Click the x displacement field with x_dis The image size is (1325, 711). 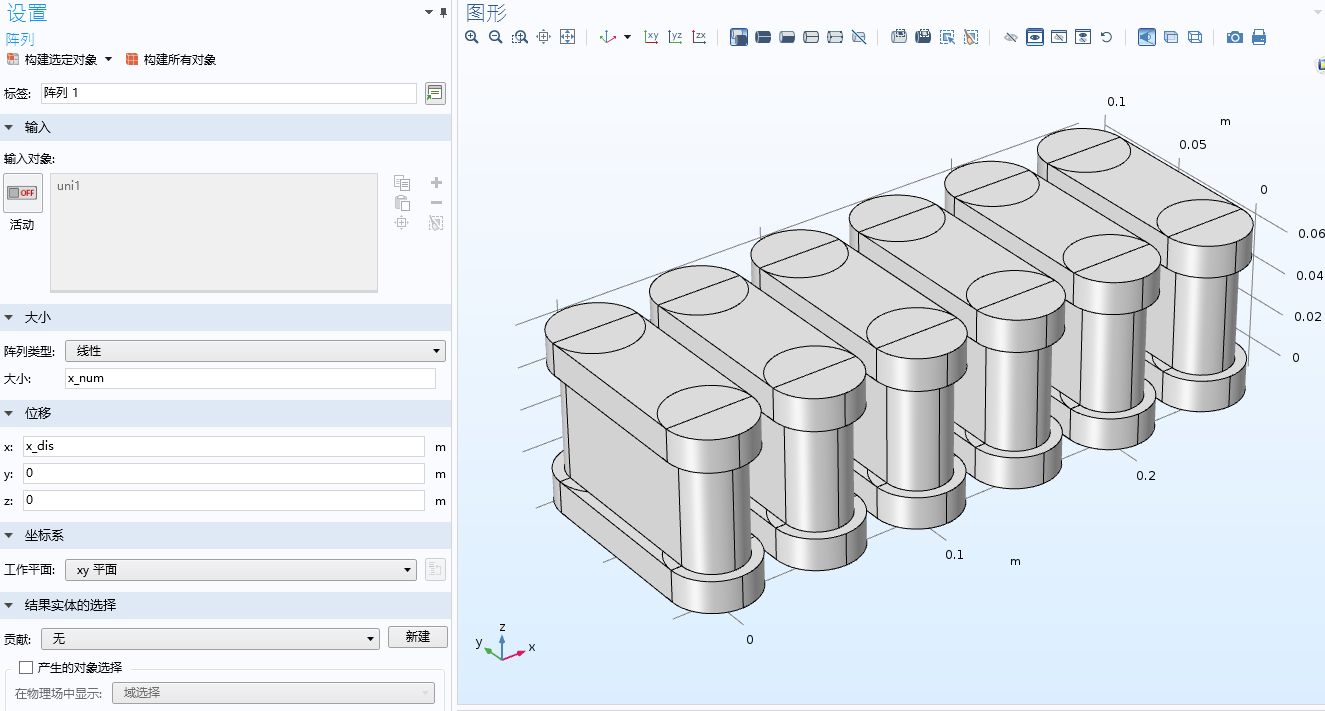(x=224, y=446)
